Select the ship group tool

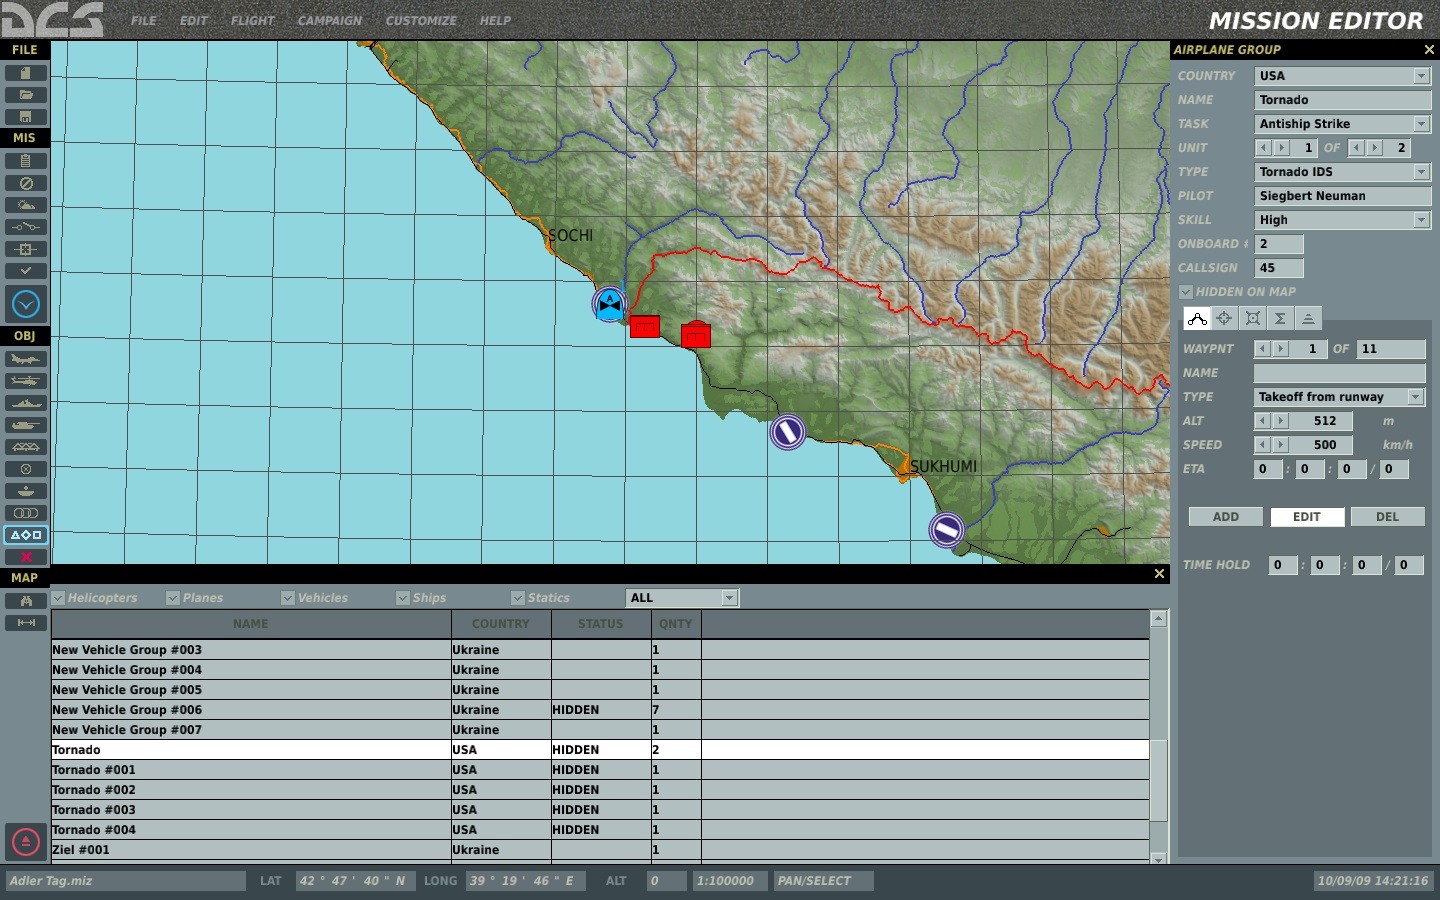point(26,403)
